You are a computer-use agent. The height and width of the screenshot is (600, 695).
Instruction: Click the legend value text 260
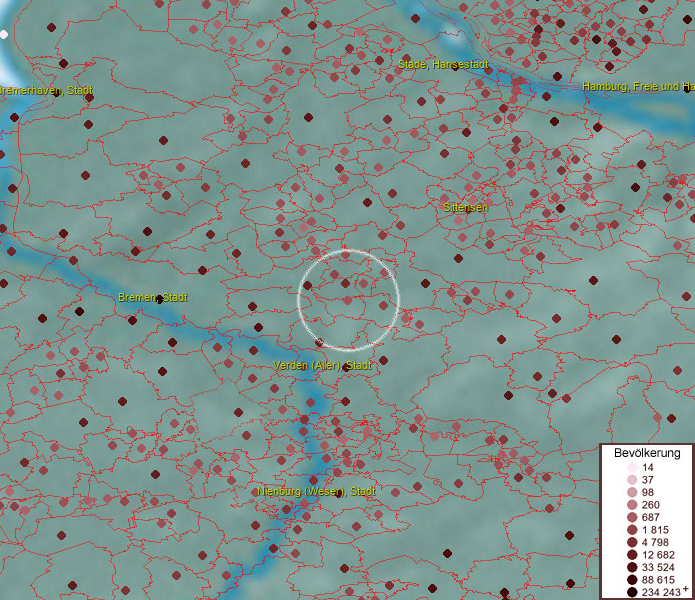click(651, 505)
